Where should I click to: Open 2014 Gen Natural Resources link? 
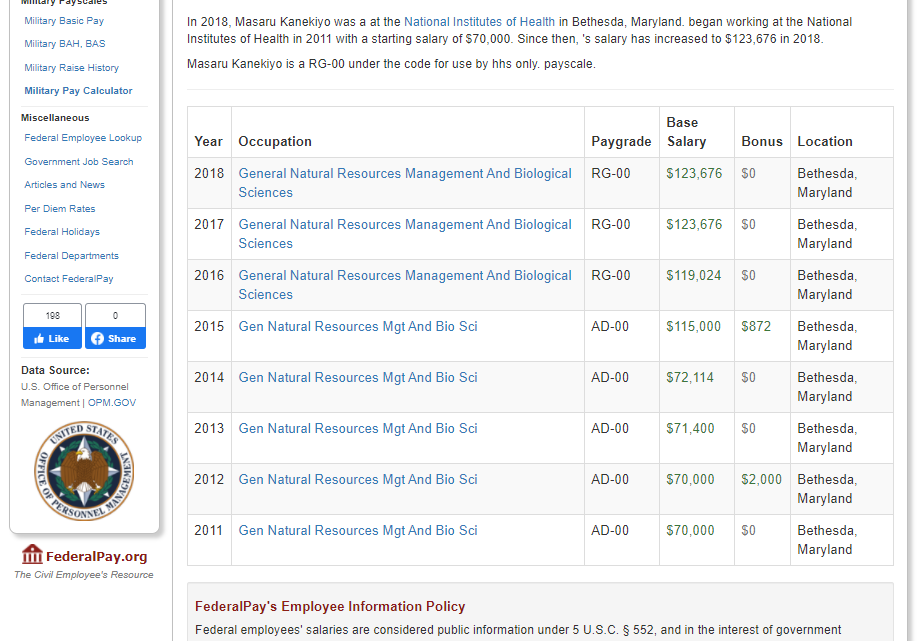[x=358, y=377]
